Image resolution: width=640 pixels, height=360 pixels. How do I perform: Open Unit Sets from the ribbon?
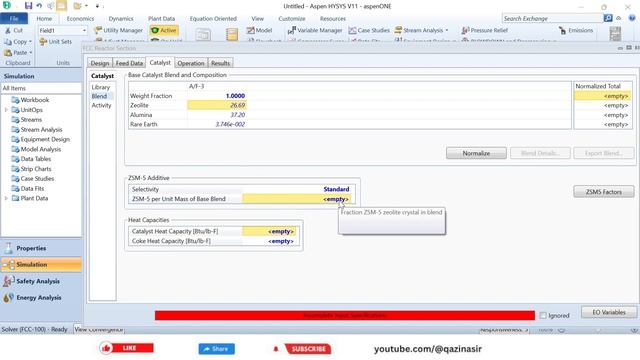click(56, 42)
